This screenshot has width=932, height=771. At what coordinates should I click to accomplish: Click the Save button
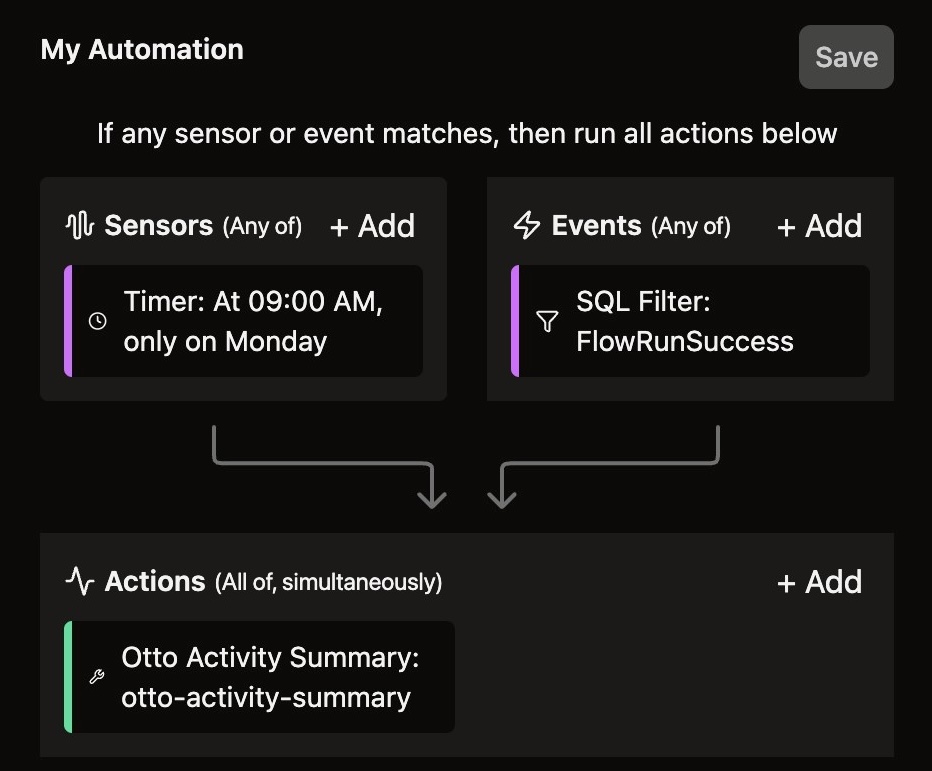846,57
